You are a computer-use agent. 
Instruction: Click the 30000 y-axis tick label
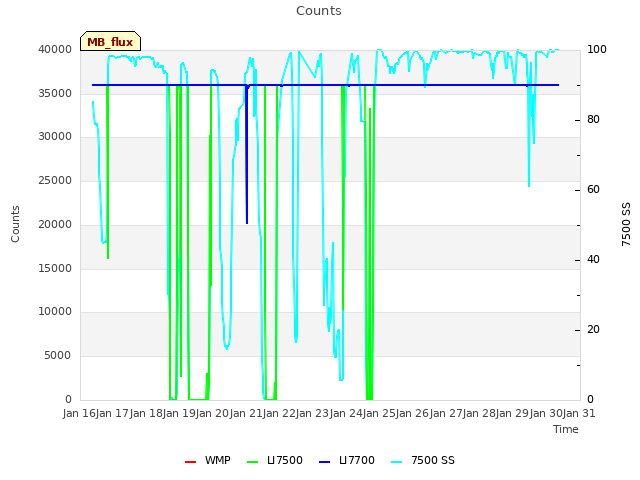coord(55,137)
